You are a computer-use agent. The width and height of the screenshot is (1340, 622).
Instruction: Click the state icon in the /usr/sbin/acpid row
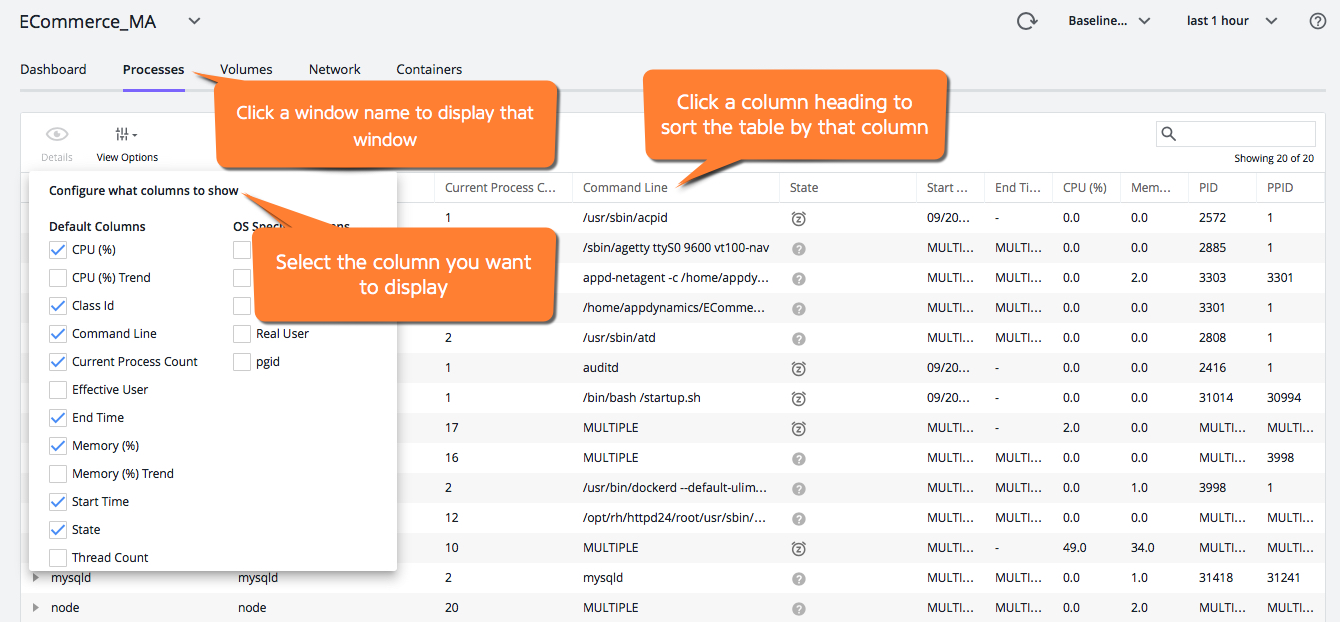click(798, 218)
